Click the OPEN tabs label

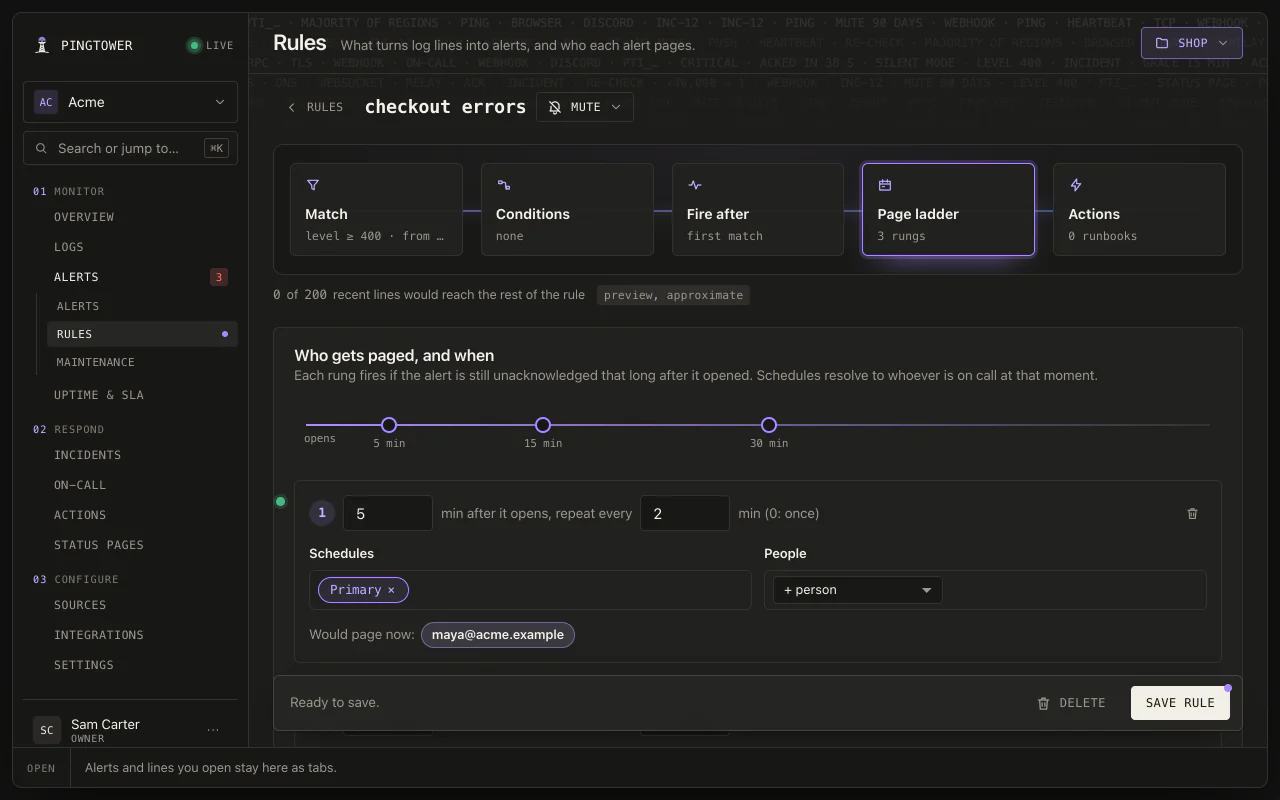click(41, 768)
